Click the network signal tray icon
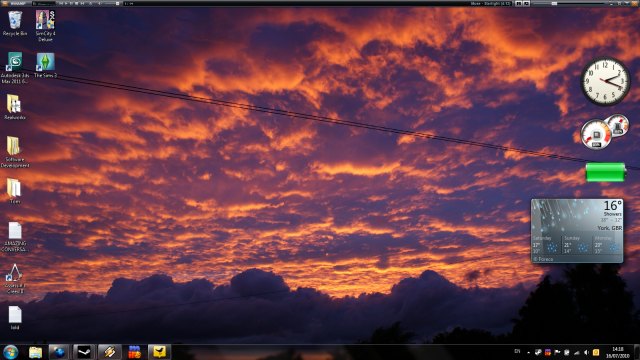The height and width of the screenshot is (360, 640). point(577,352)
